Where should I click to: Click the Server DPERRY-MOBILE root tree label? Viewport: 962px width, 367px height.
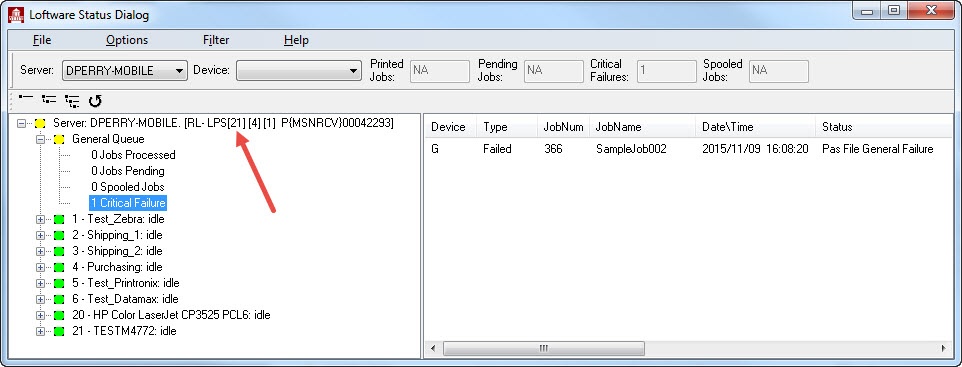click(223, 123)
